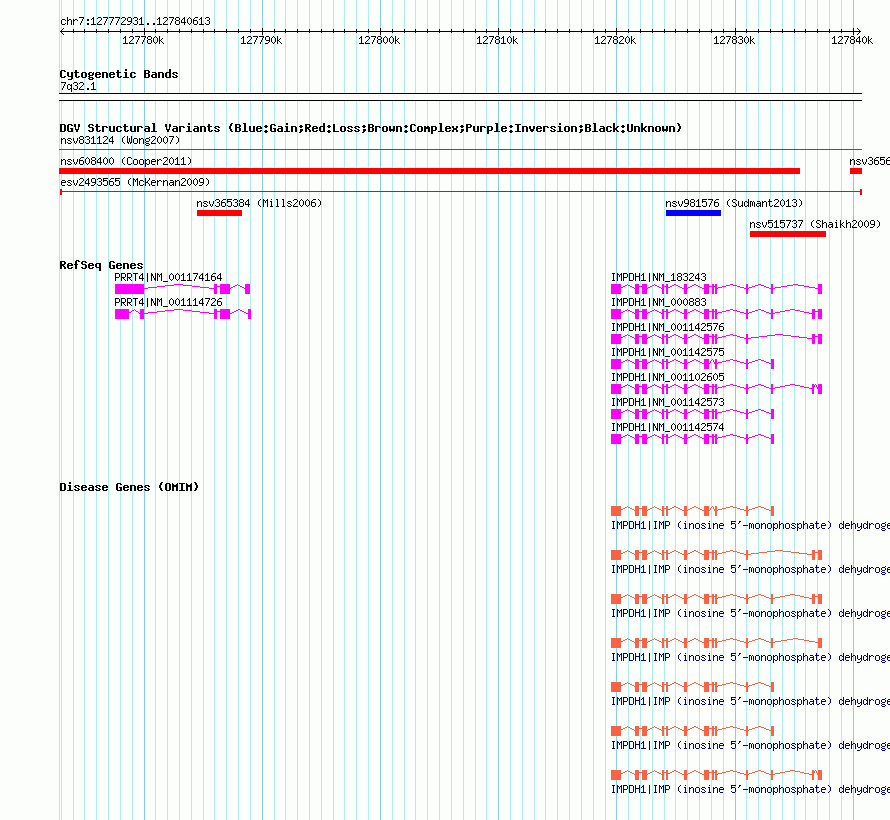Click the 127790k ruler label
Image resolution: width=890 pixels, height=820 pixels.
click(x=261, y=40)
